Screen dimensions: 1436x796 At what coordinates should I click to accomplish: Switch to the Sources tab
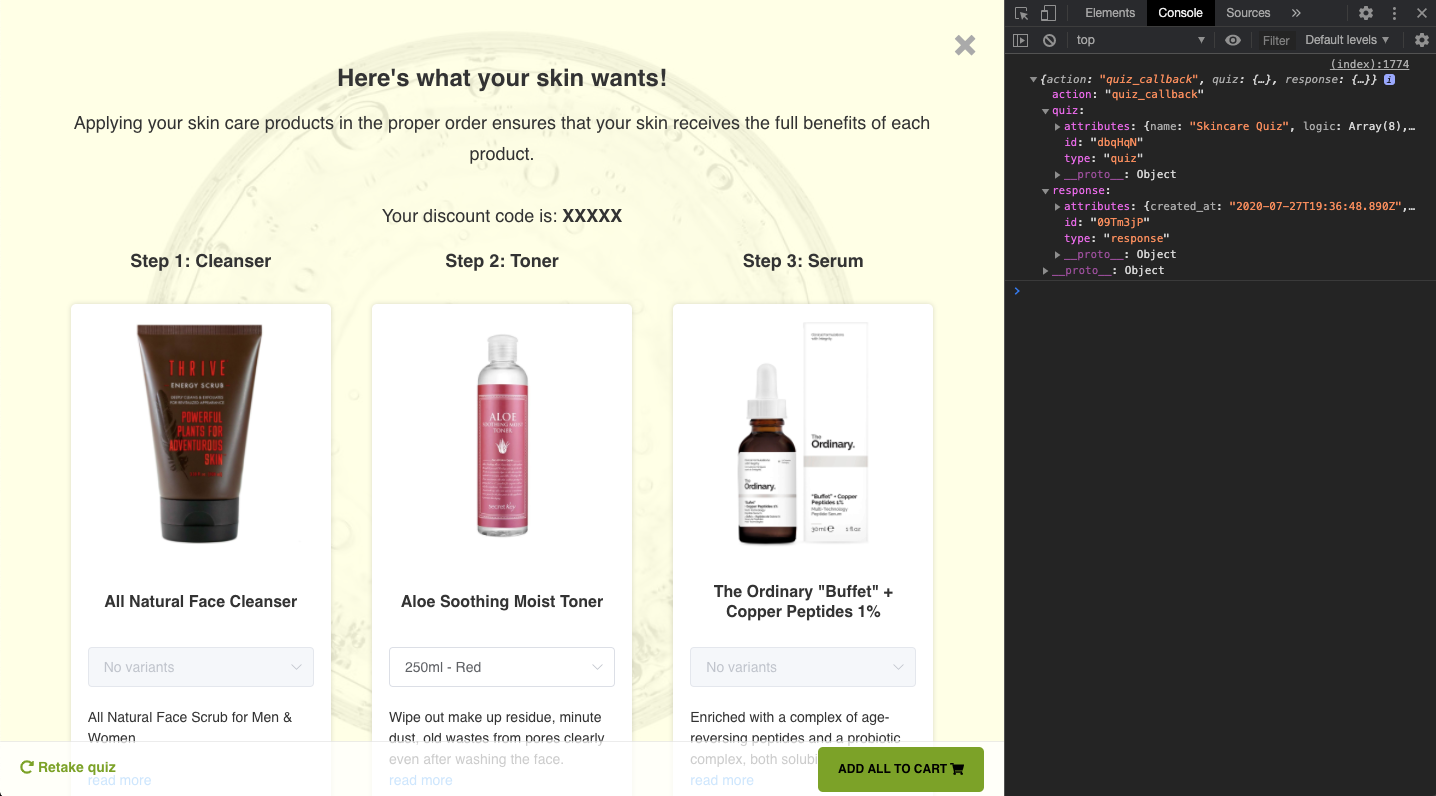pos(1248,13)
